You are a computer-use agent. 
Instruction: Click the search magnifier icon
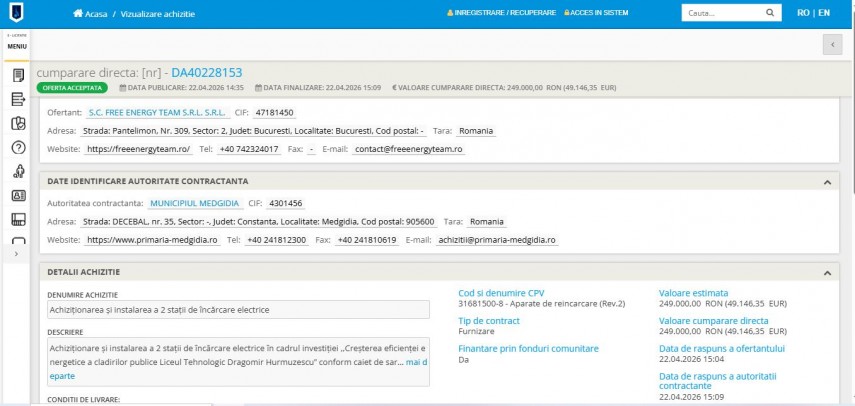click(769, 13)
